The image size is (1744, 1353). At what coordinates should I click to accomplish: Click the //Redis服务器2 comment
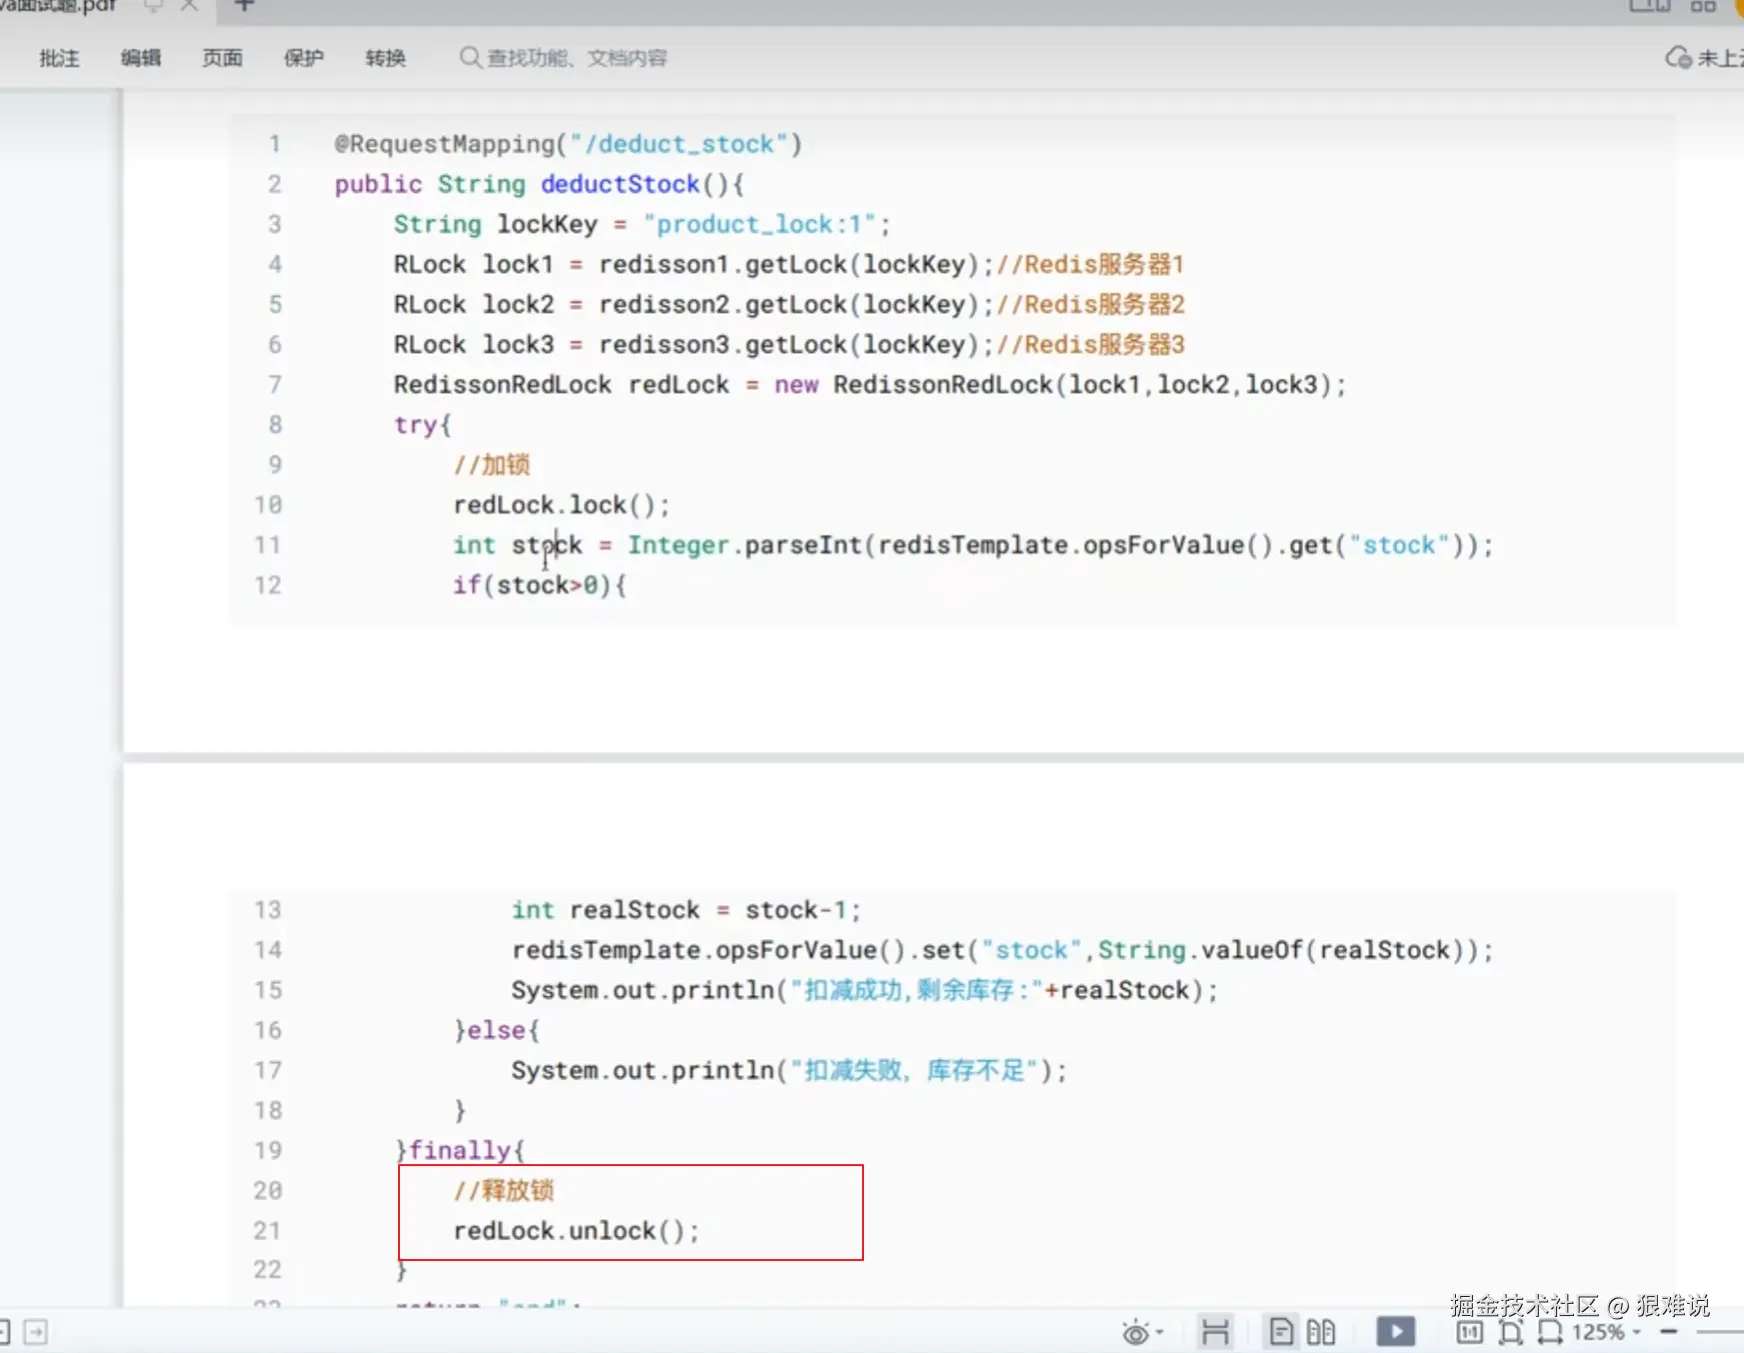[1091, 304]
